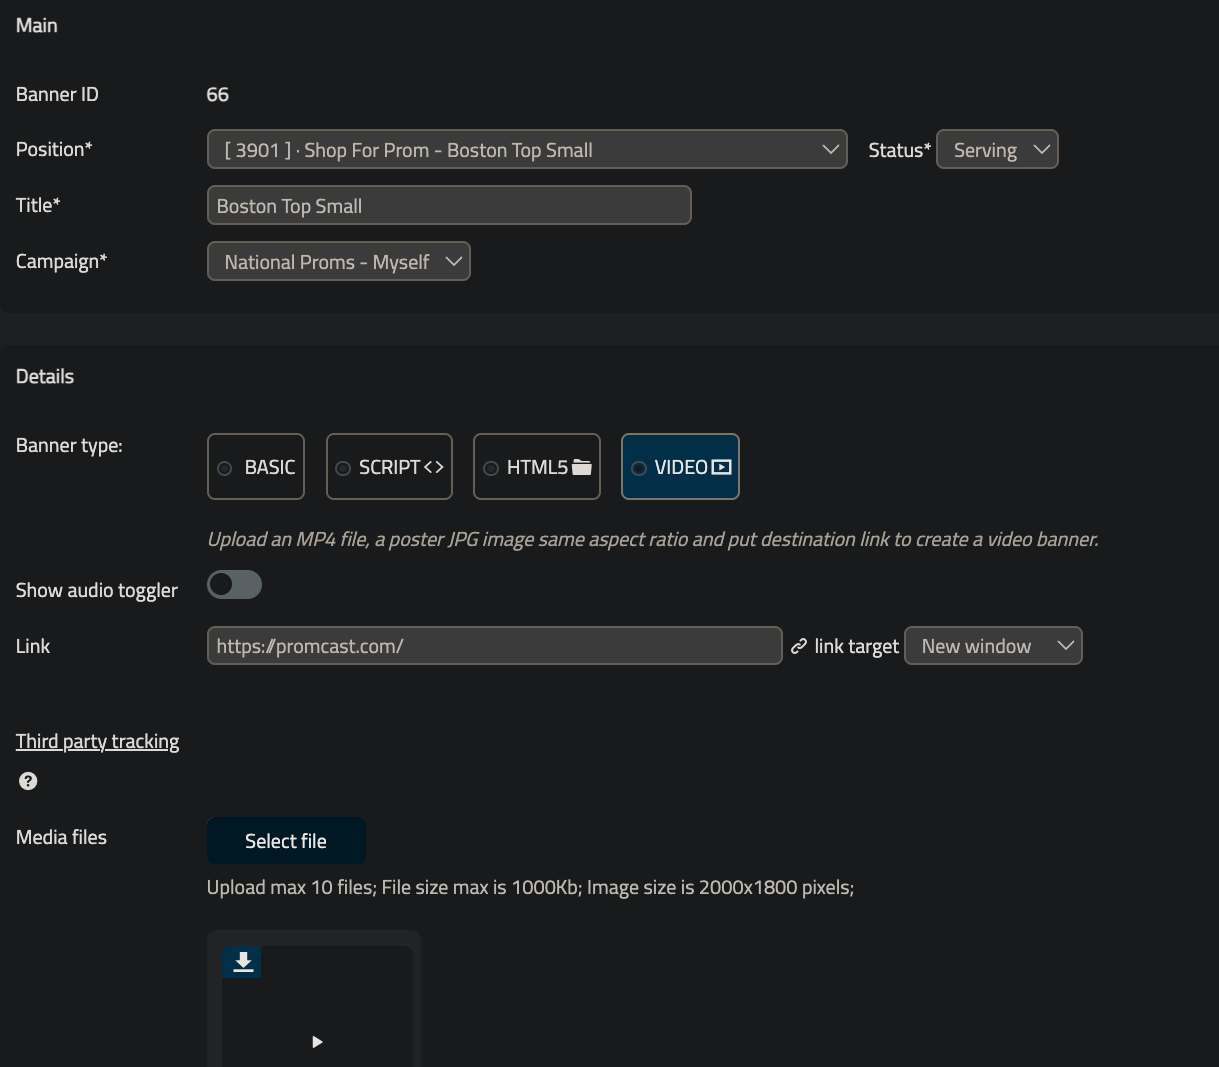Open the link target New window dropdown
The image size is (1219, 1067).
(x=993, y=646)
